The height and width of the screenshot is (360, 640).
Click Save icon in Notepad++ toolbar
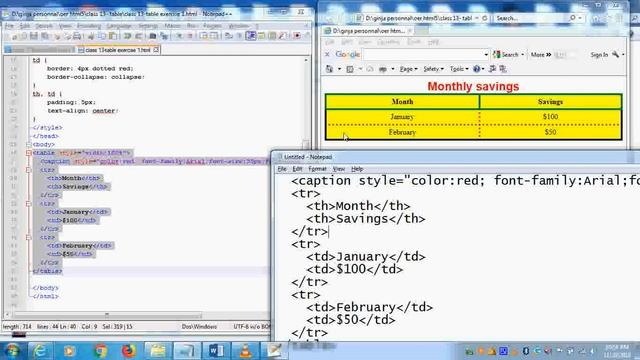pyautogui.click(x=33, y=36)
